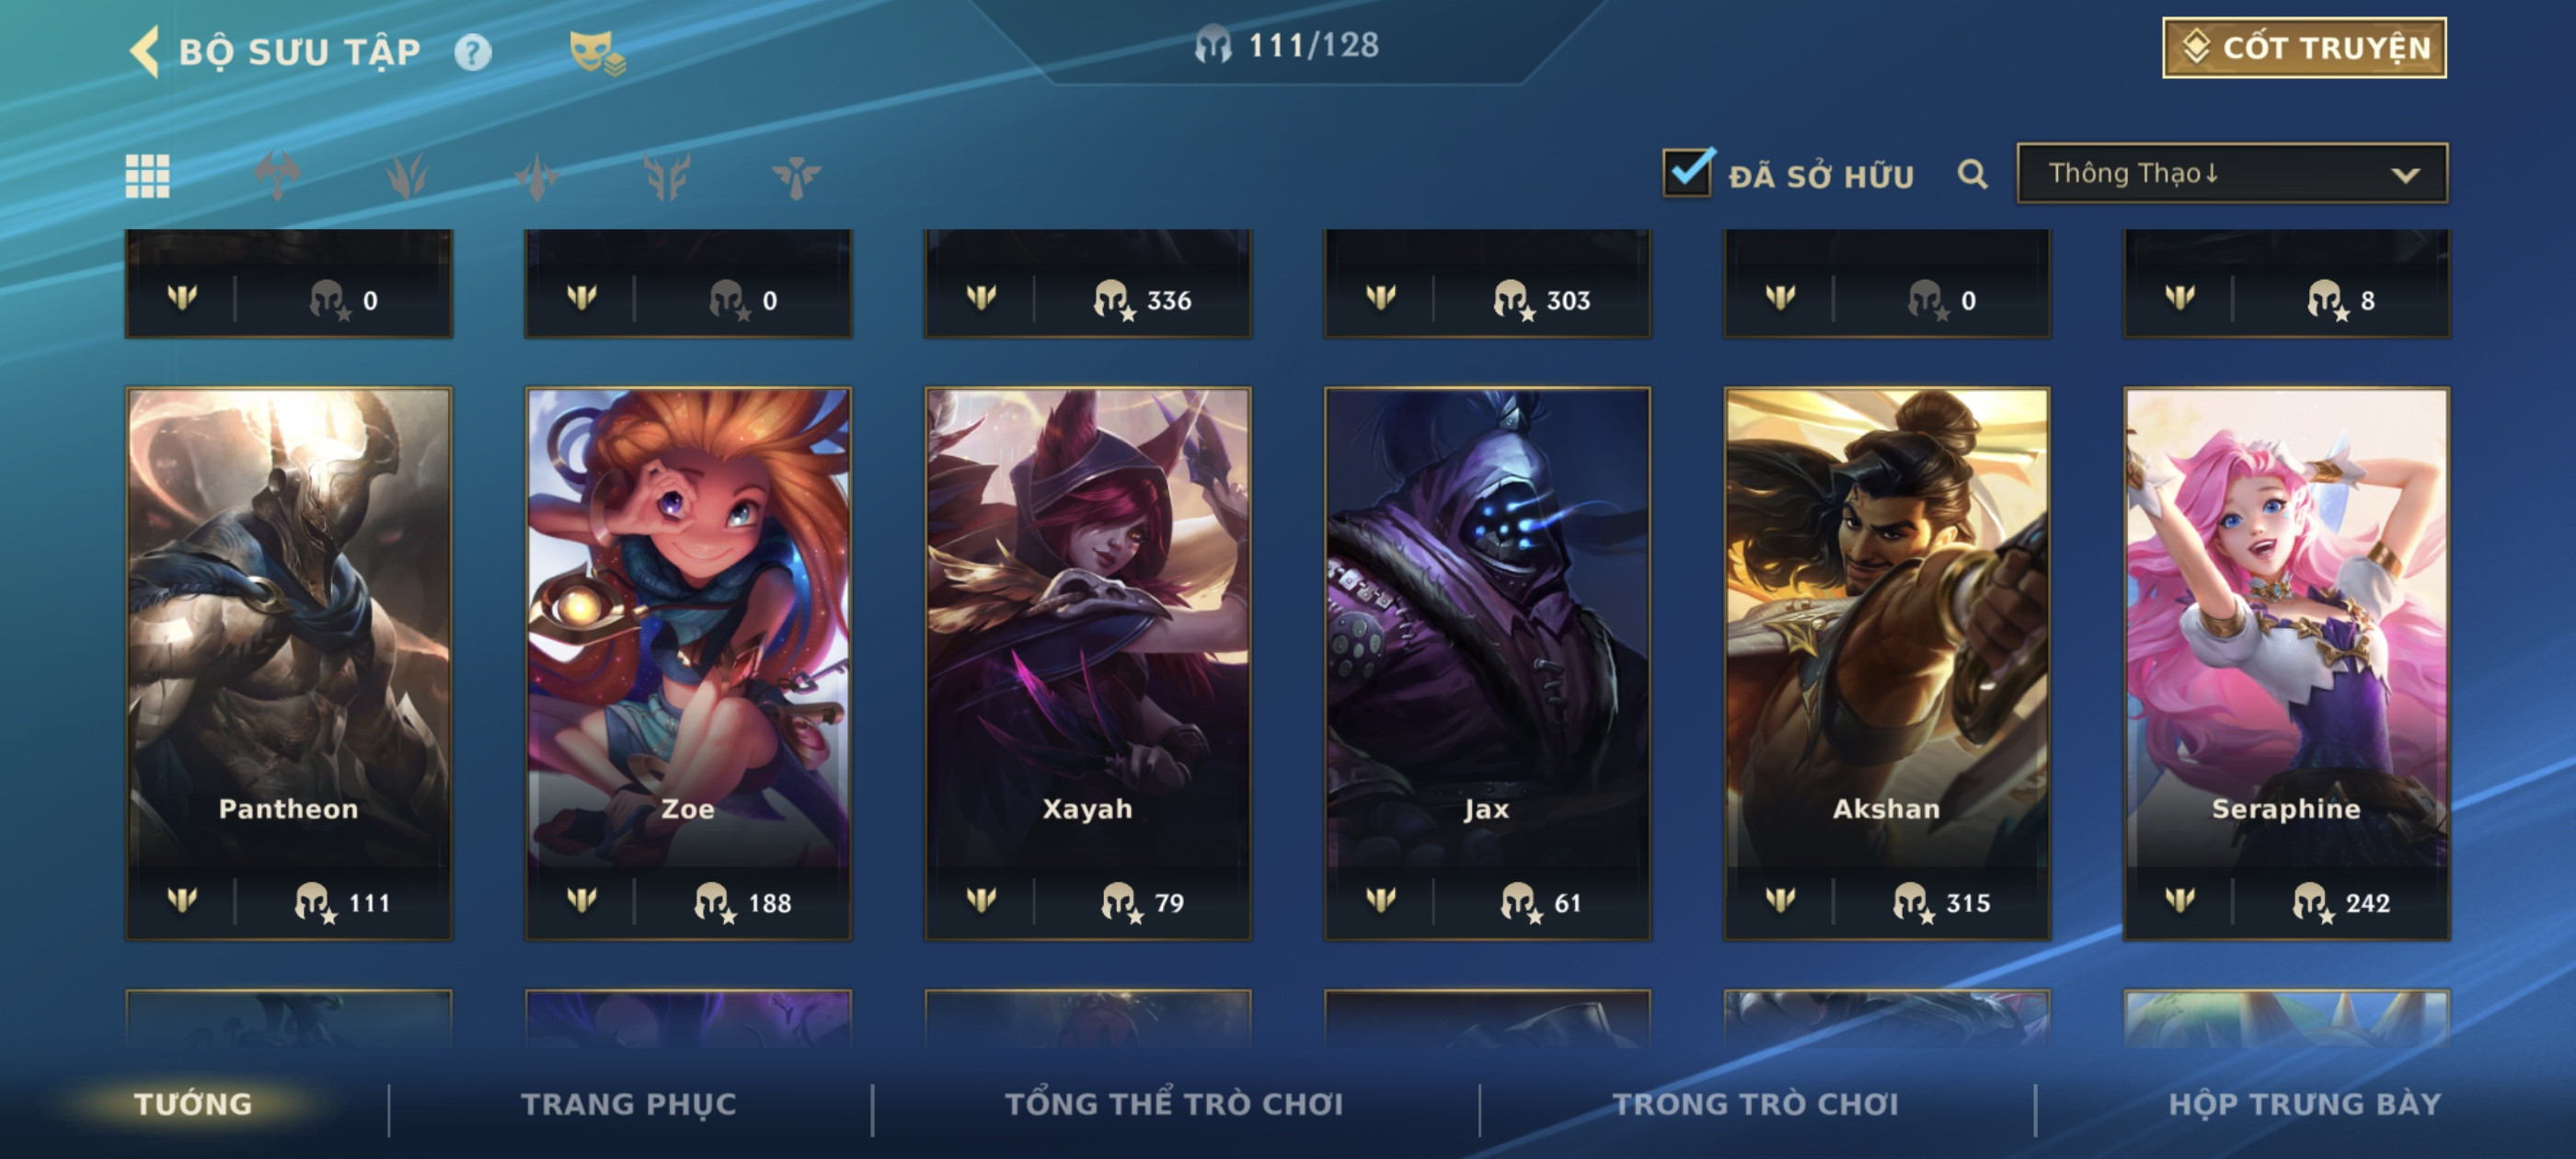2576x1159 pixels.
Task: Choose the Jax champion card
Action: tap(1487, 663)
